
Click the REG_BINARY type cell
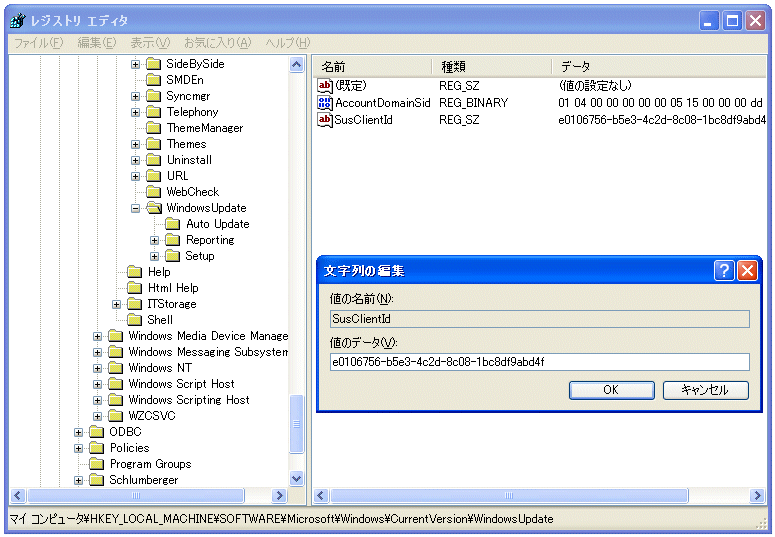click(474, 103)
